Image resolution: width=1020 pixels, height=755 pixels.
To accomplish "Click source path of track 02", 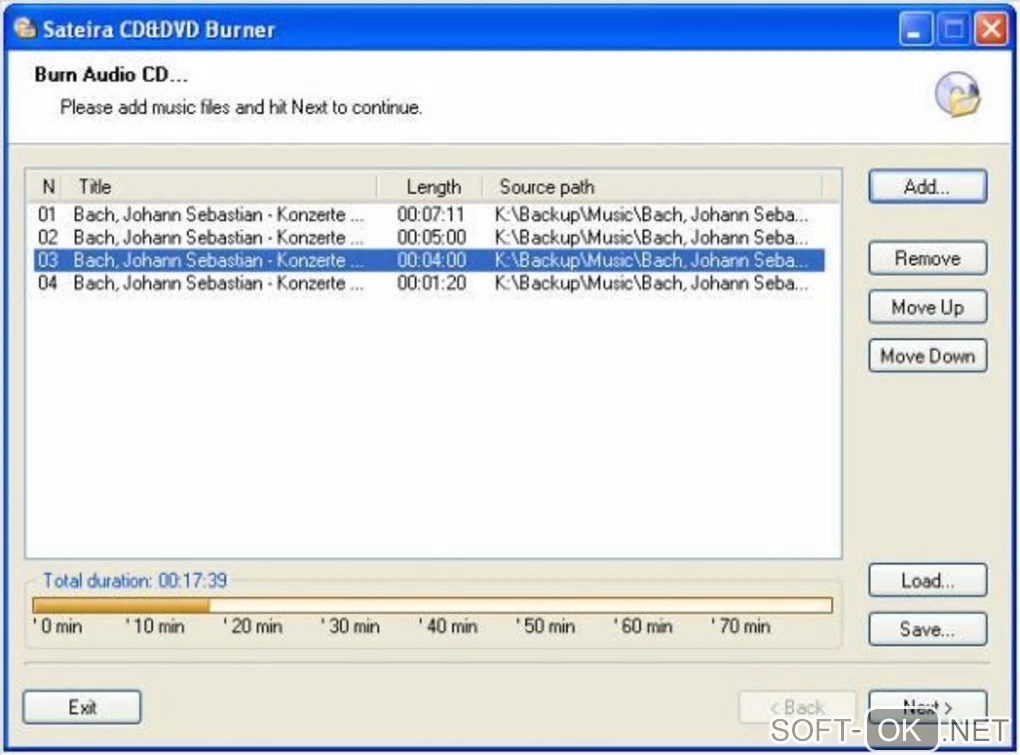I will 651,237.
